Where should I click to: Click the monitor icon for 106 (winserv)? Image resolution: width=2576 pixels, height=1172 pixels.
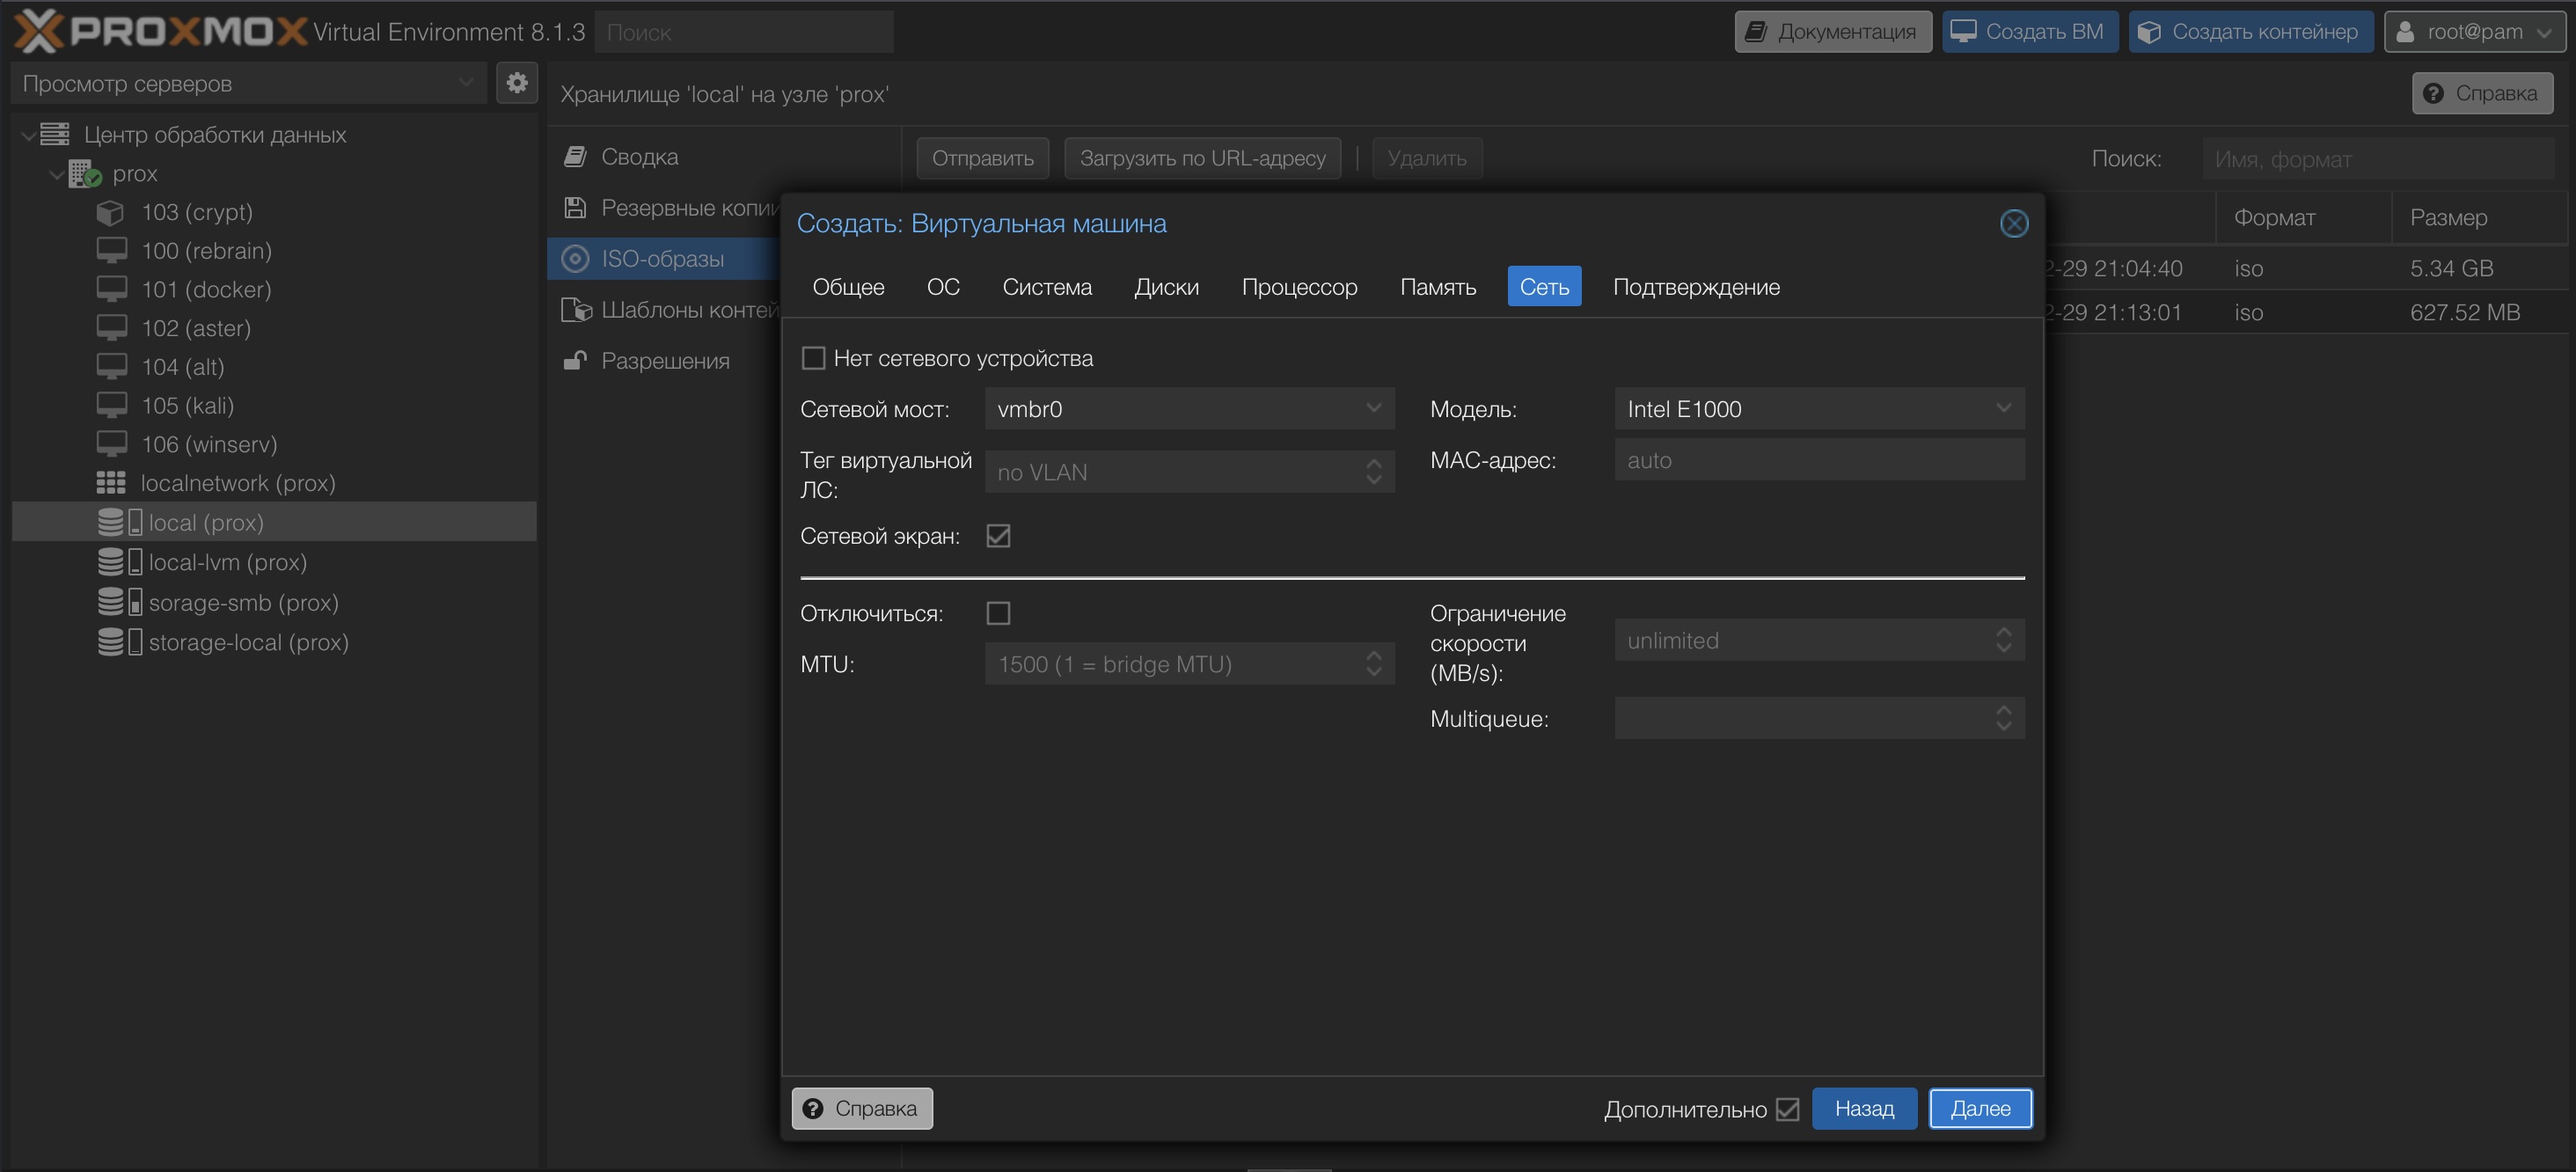coord(111,444)
